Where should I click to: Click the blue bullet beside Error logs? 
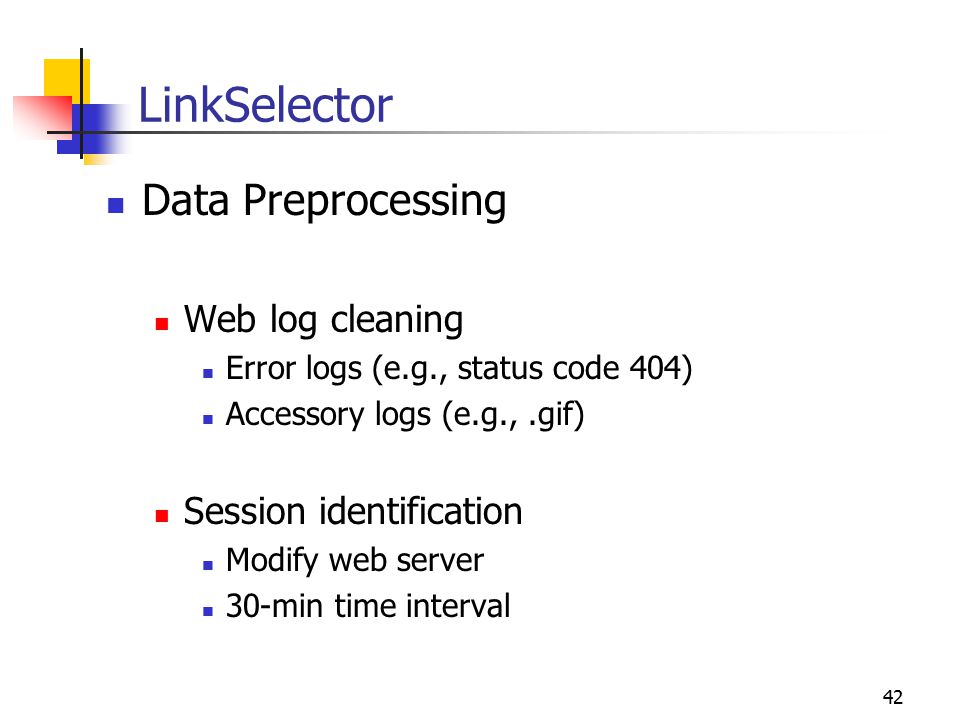click(x=208, y=373)
